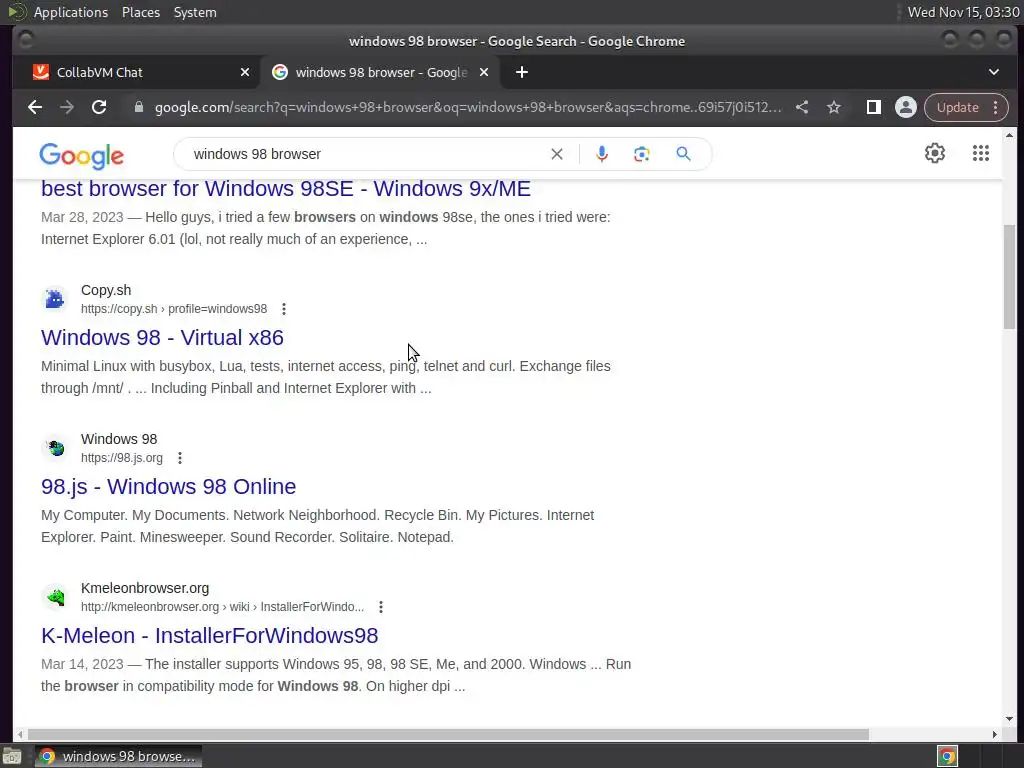Click the address bar URL
The image size is (1024, 768).
468,107
